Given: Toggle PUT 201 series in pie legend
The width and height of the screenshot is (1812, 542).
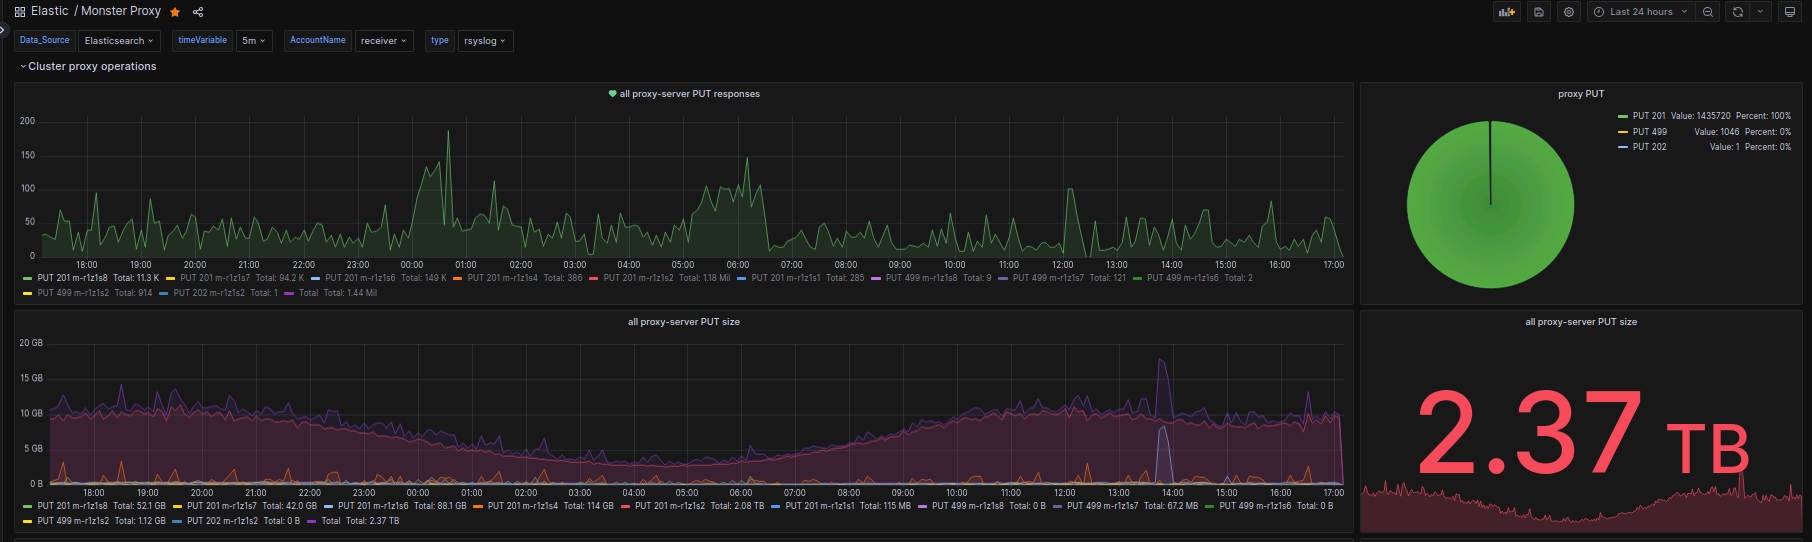Looking at the screenshot, I should click(x=1649, y=116).
